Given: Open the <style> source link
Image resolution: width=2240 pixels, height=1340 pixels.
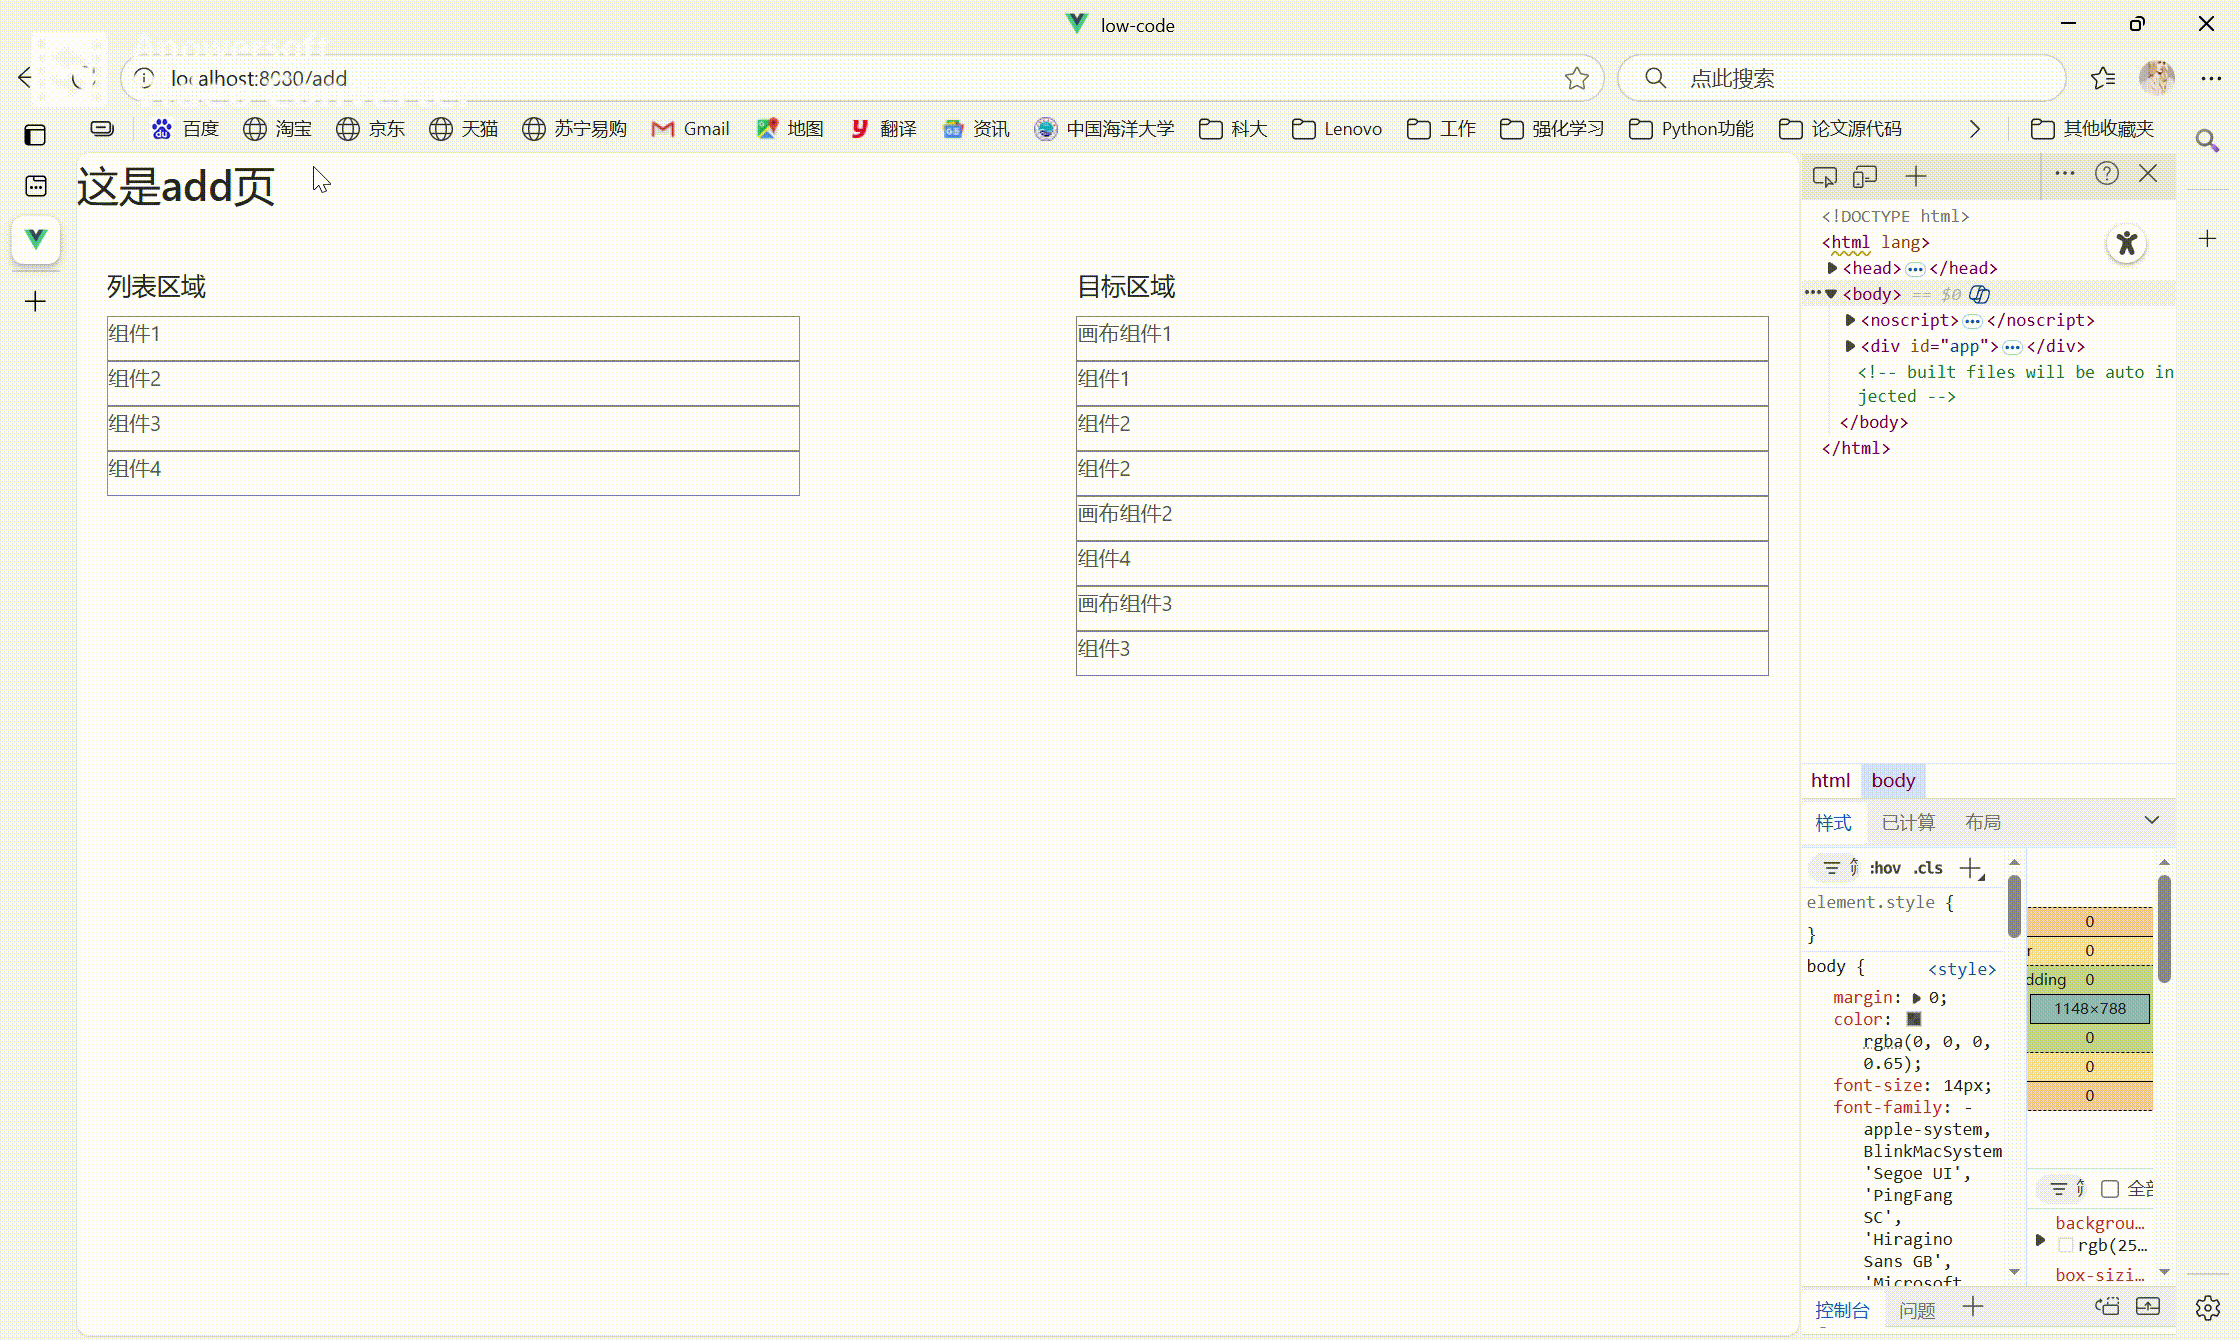Looking at the screenshot, I should (x=1961, y=969).
